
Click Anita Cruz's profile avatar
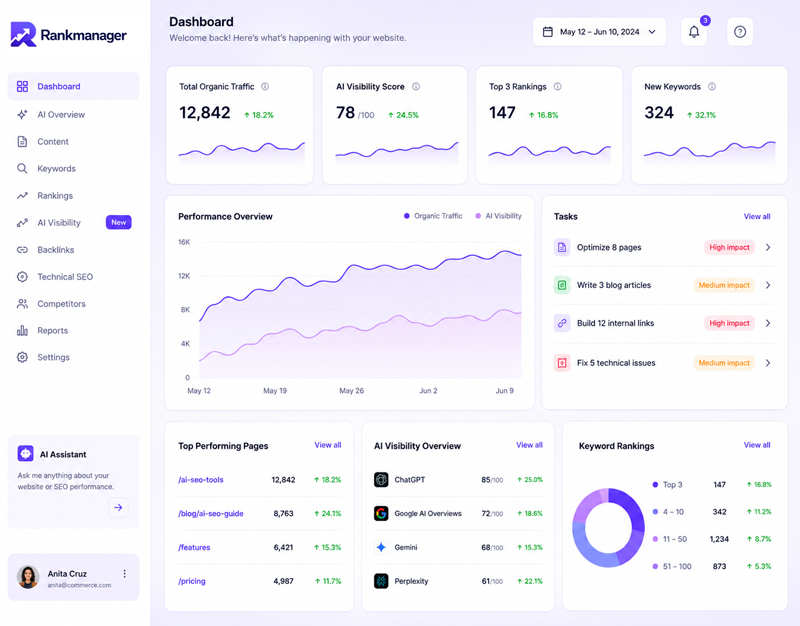click(x=28, y=577)
